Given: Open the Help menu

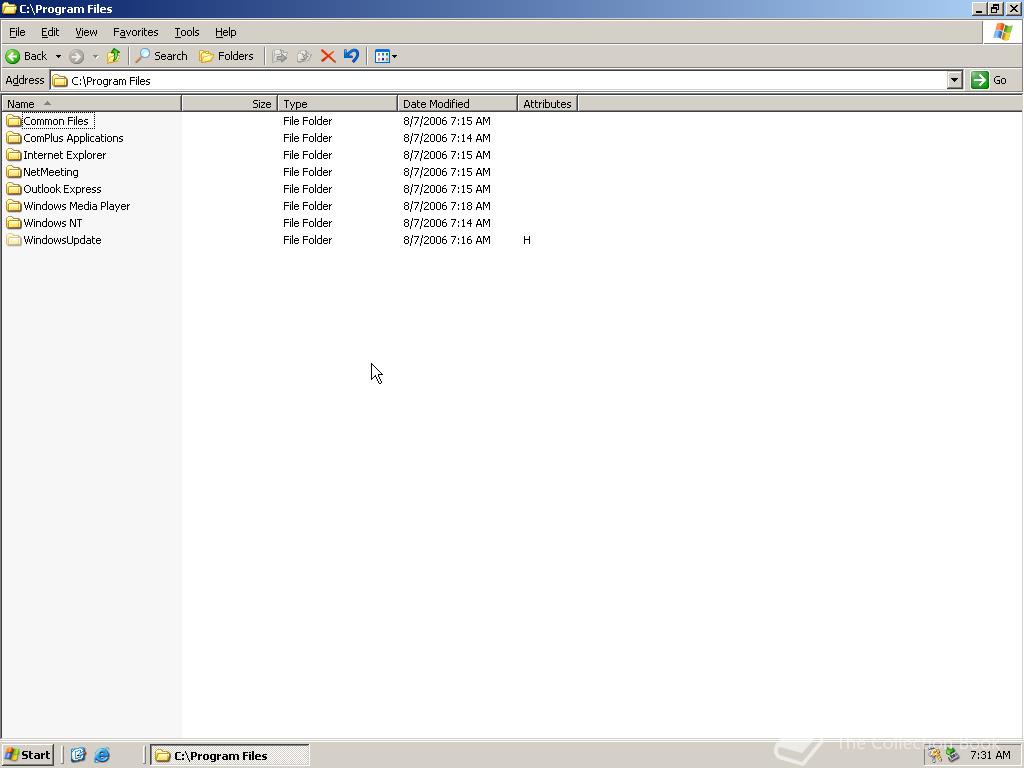Looking at the screenshot, I should tap(225, 32).
